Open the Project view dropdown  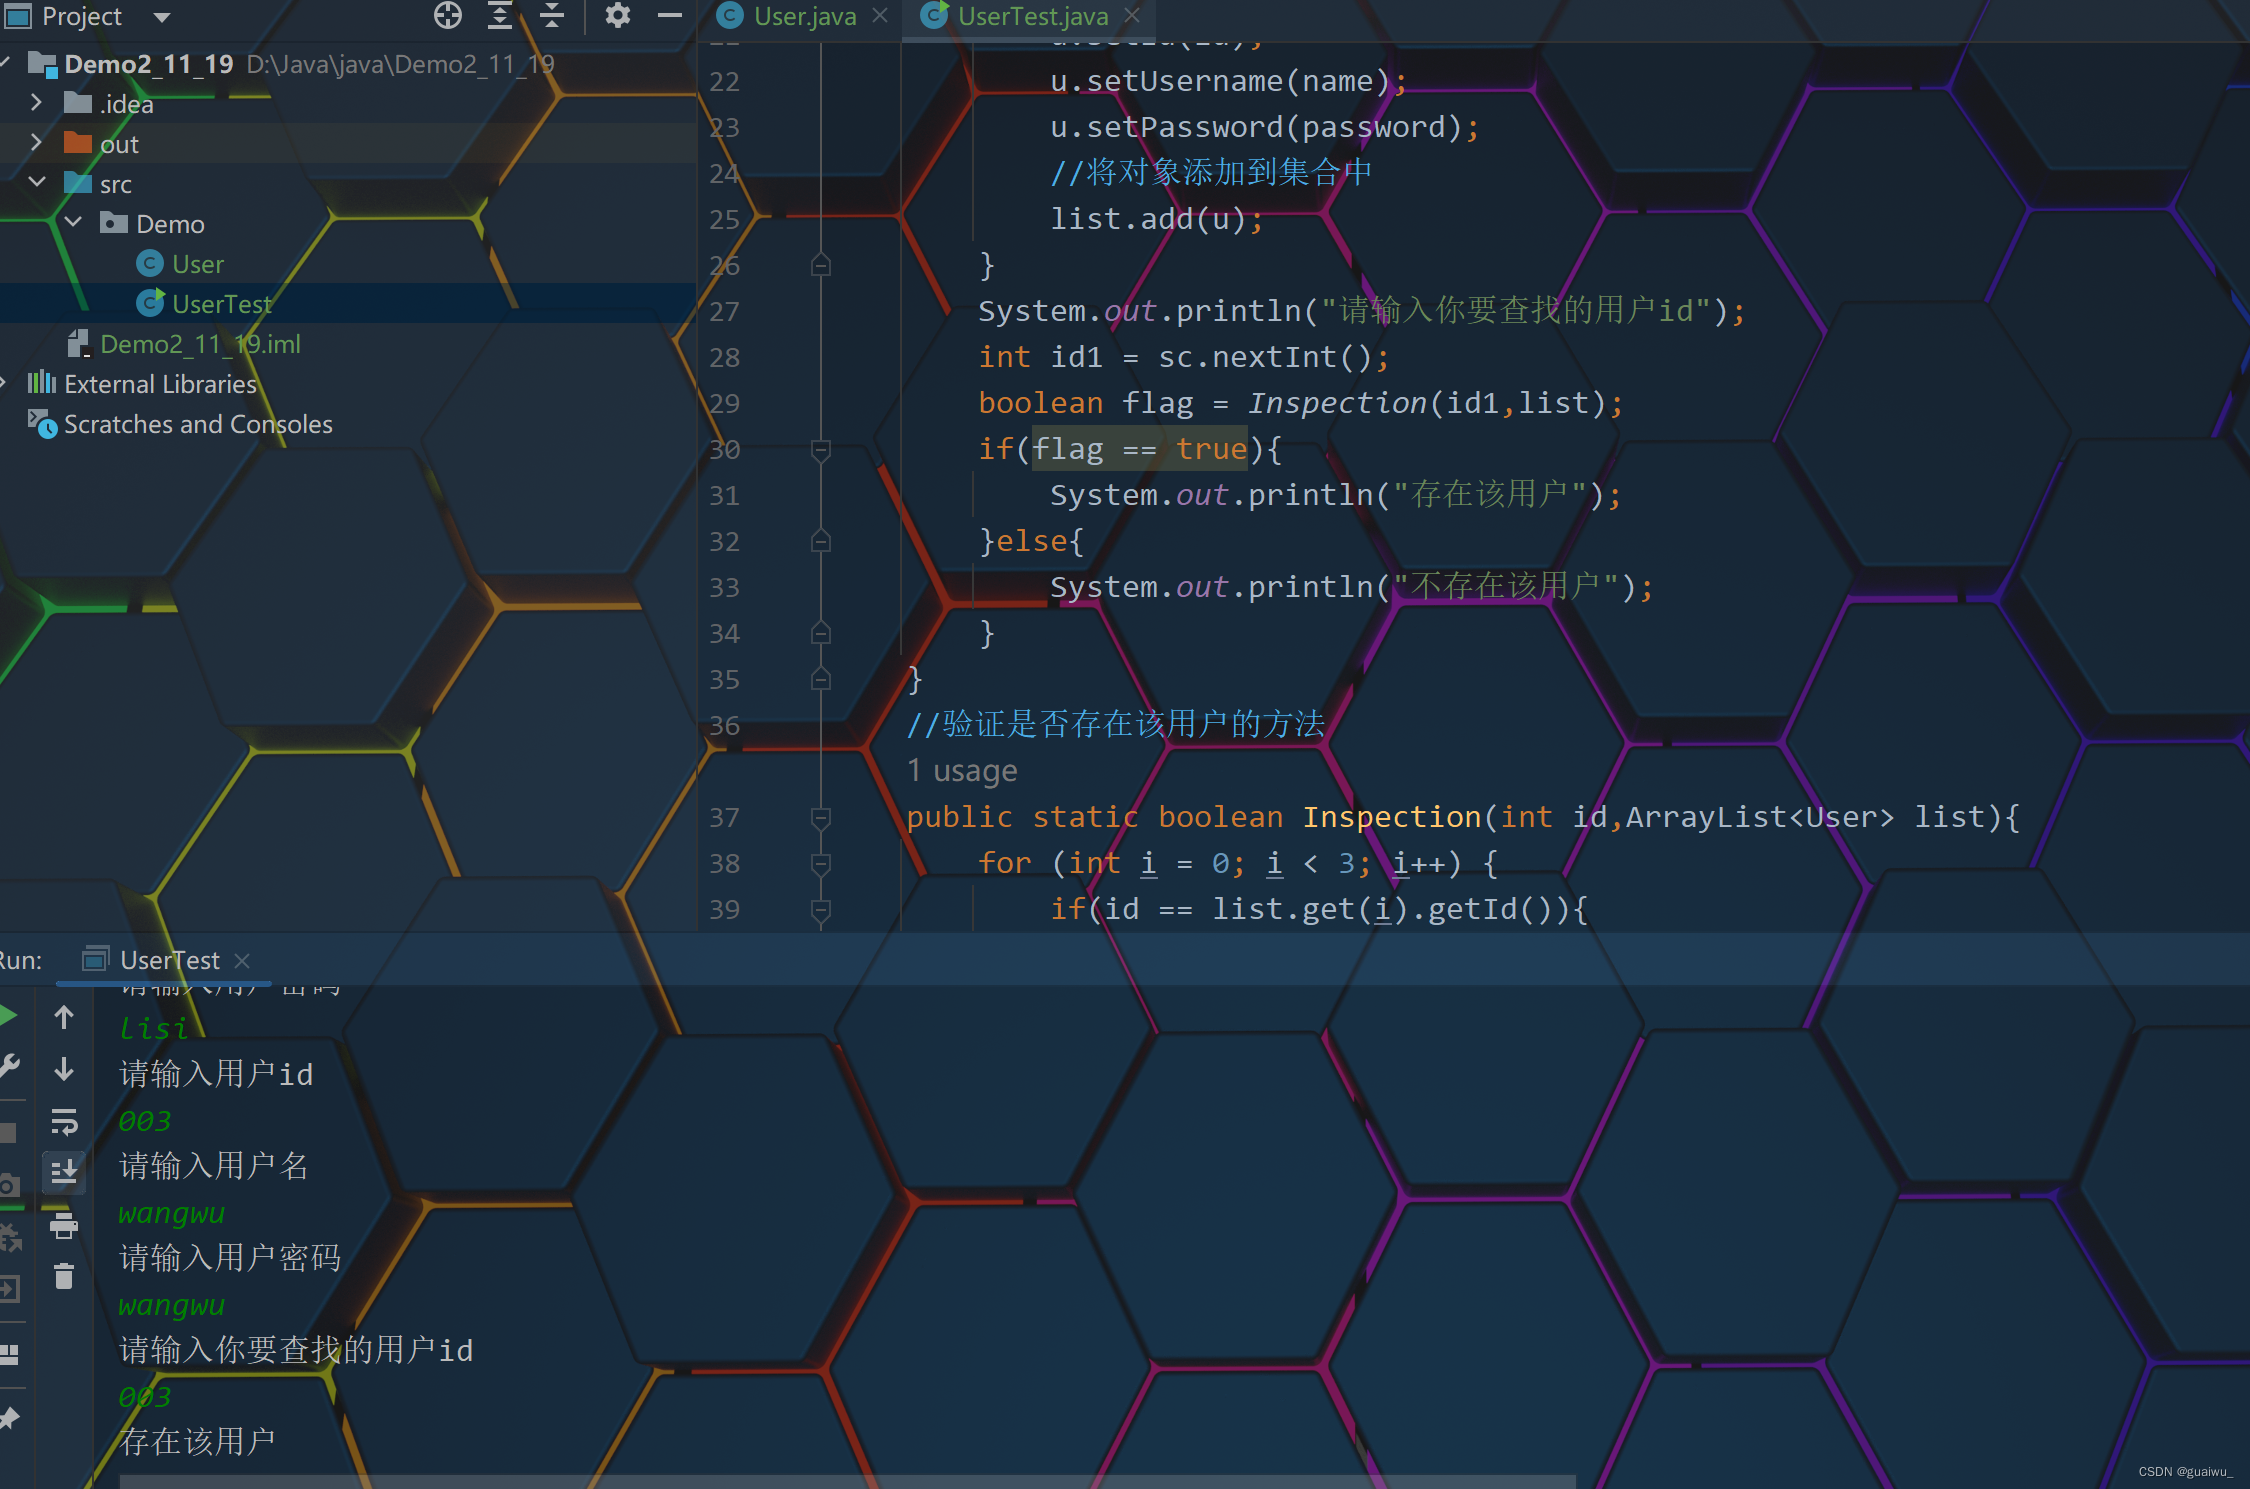[162, 17]
